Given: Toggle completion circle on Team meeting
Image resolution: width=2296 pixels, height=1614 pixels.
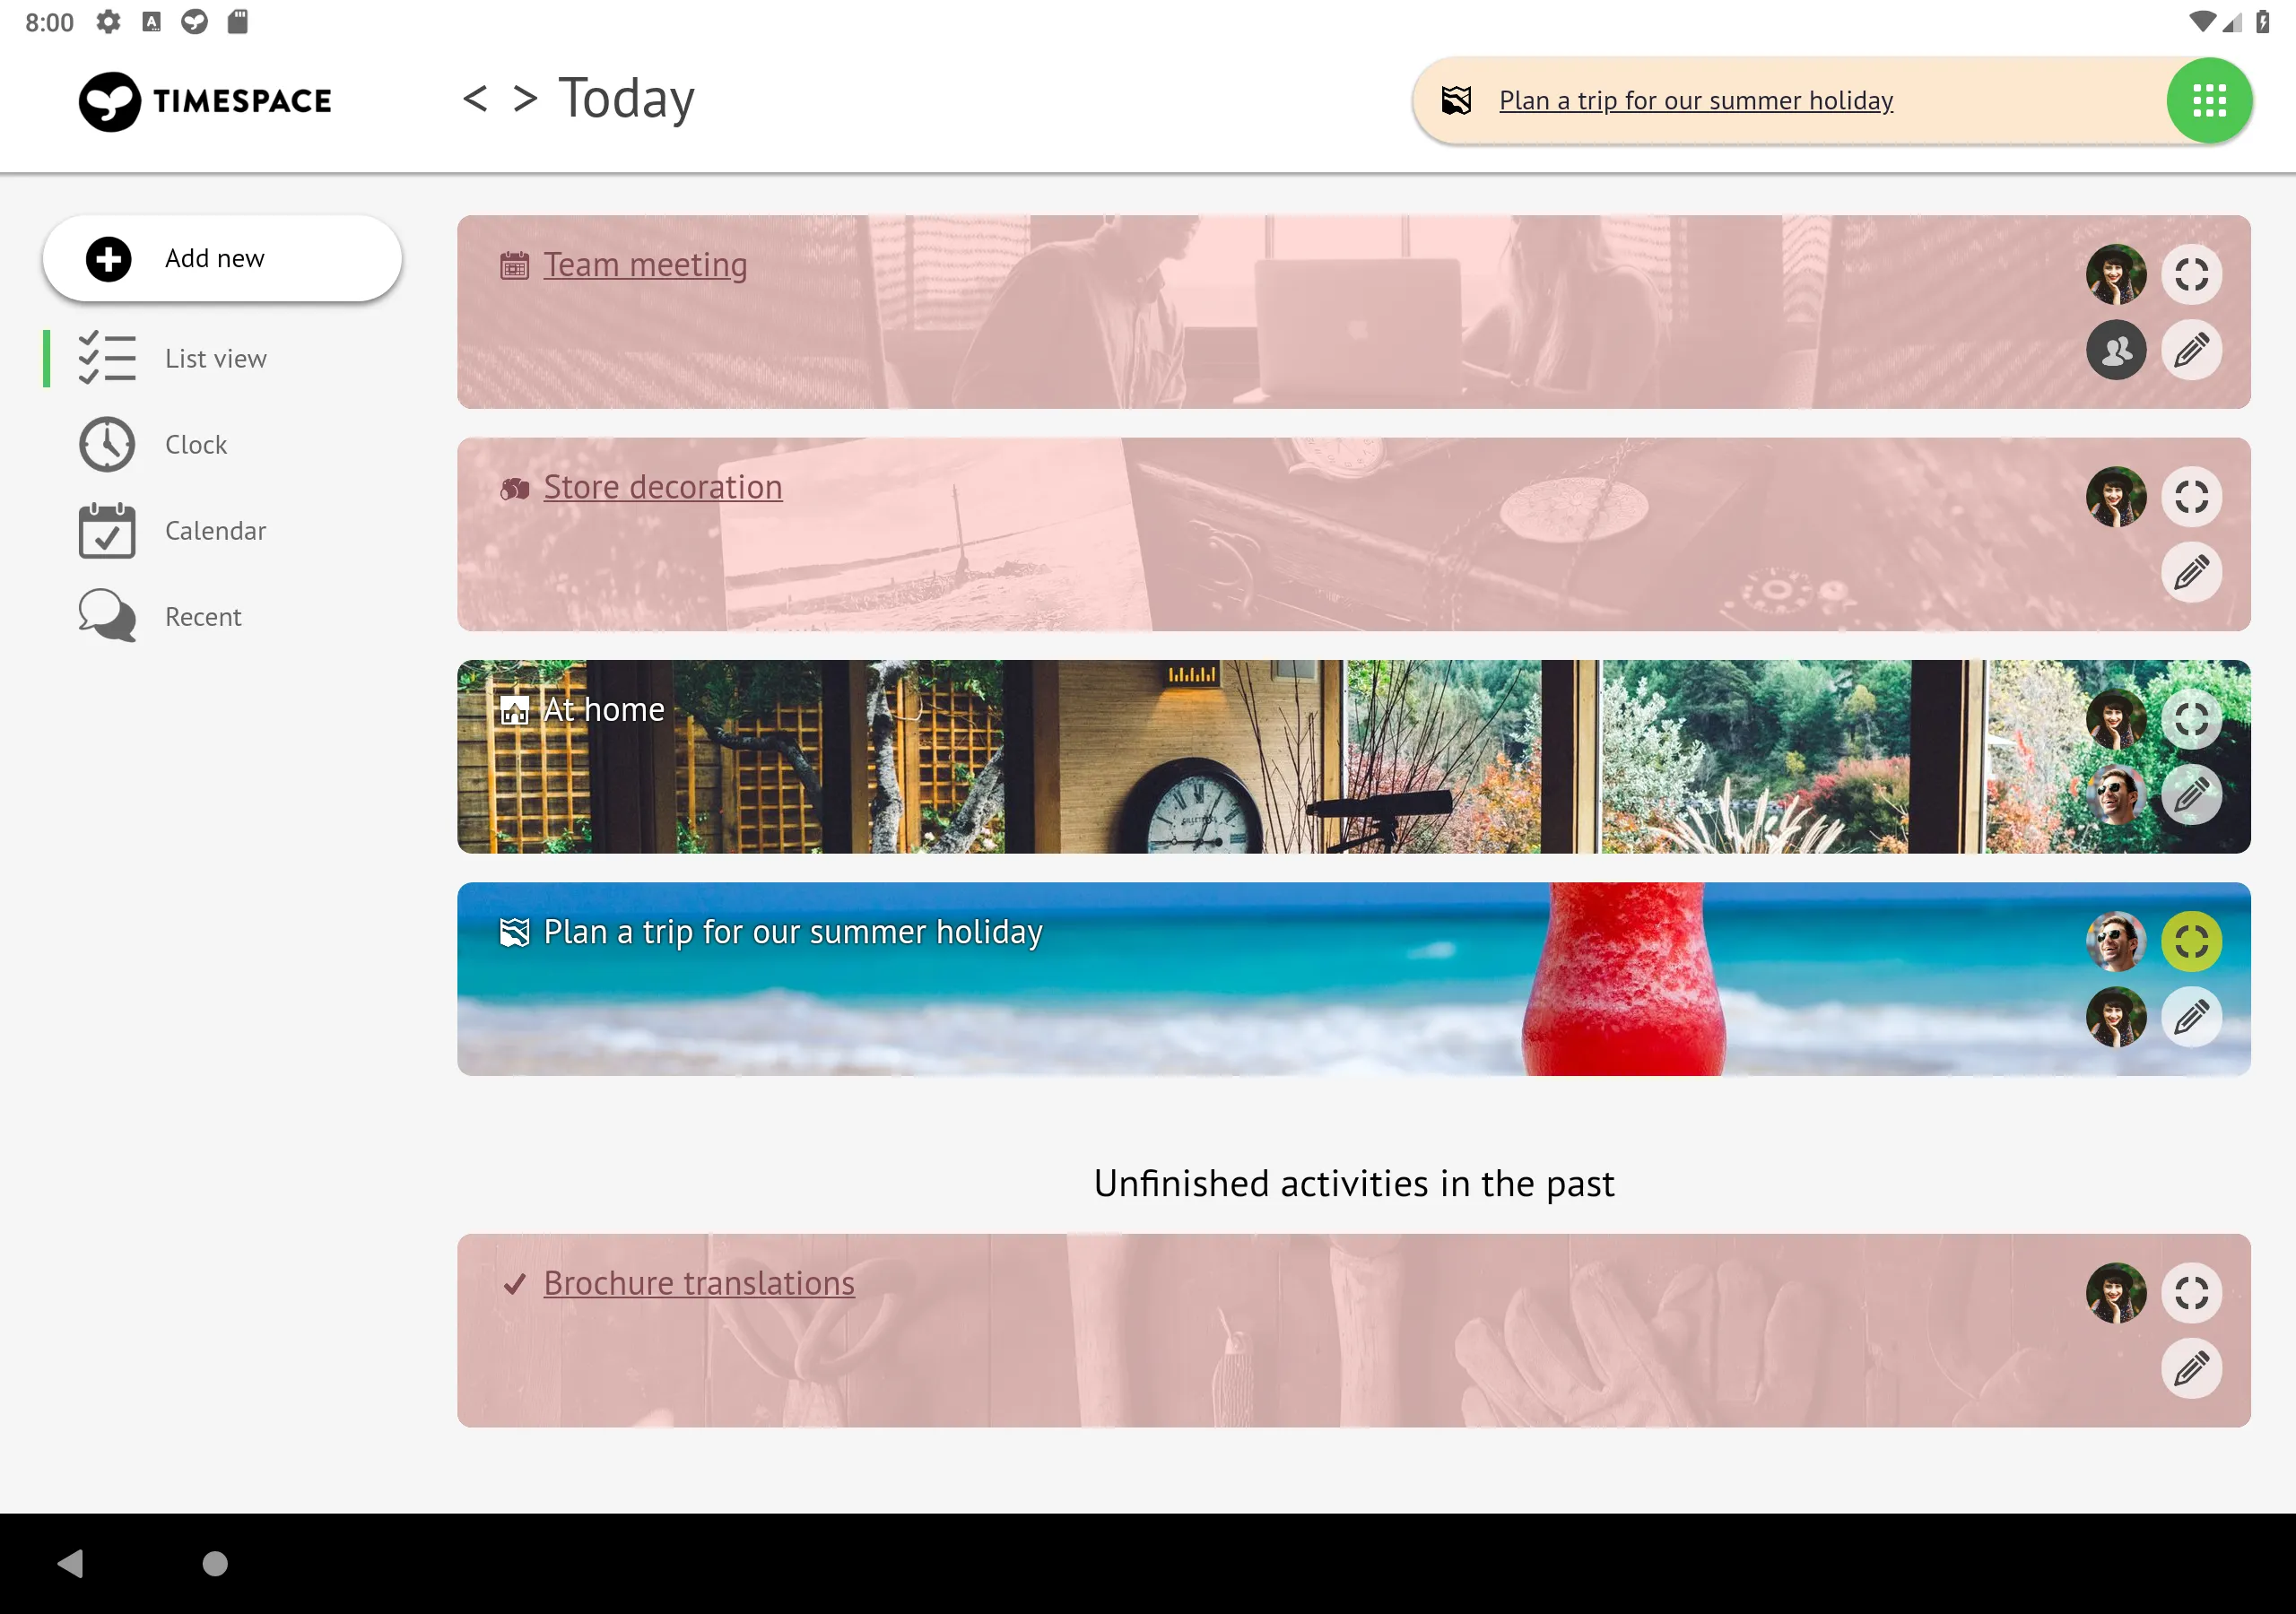Looking at the screenshot, I should pos(2191,273).
